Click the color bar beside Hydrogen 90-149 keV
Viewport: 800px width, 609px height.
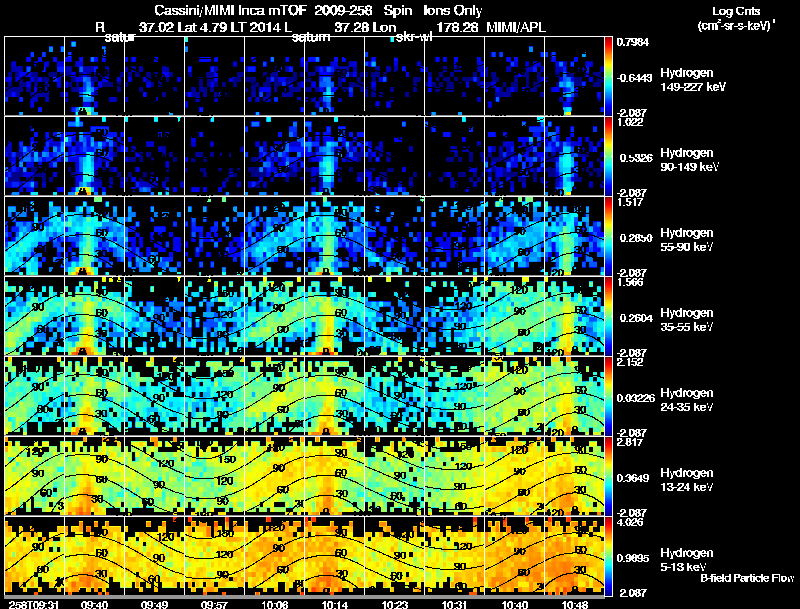point(608,156)
